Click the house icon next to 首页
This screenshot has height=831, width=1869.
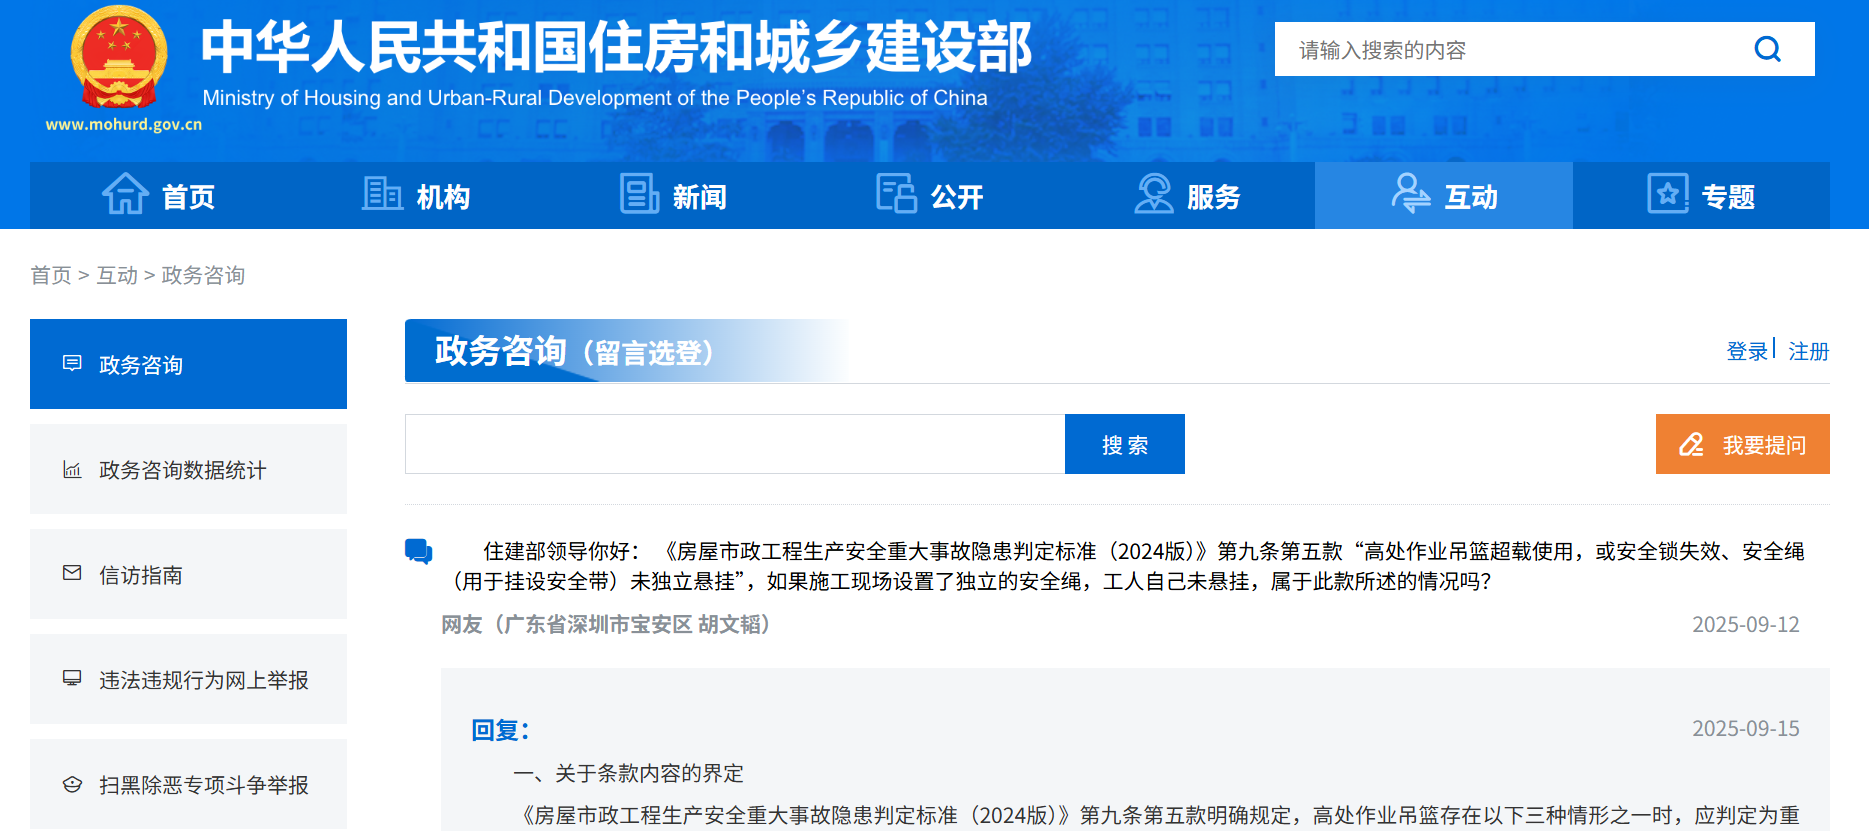(125, 194)
